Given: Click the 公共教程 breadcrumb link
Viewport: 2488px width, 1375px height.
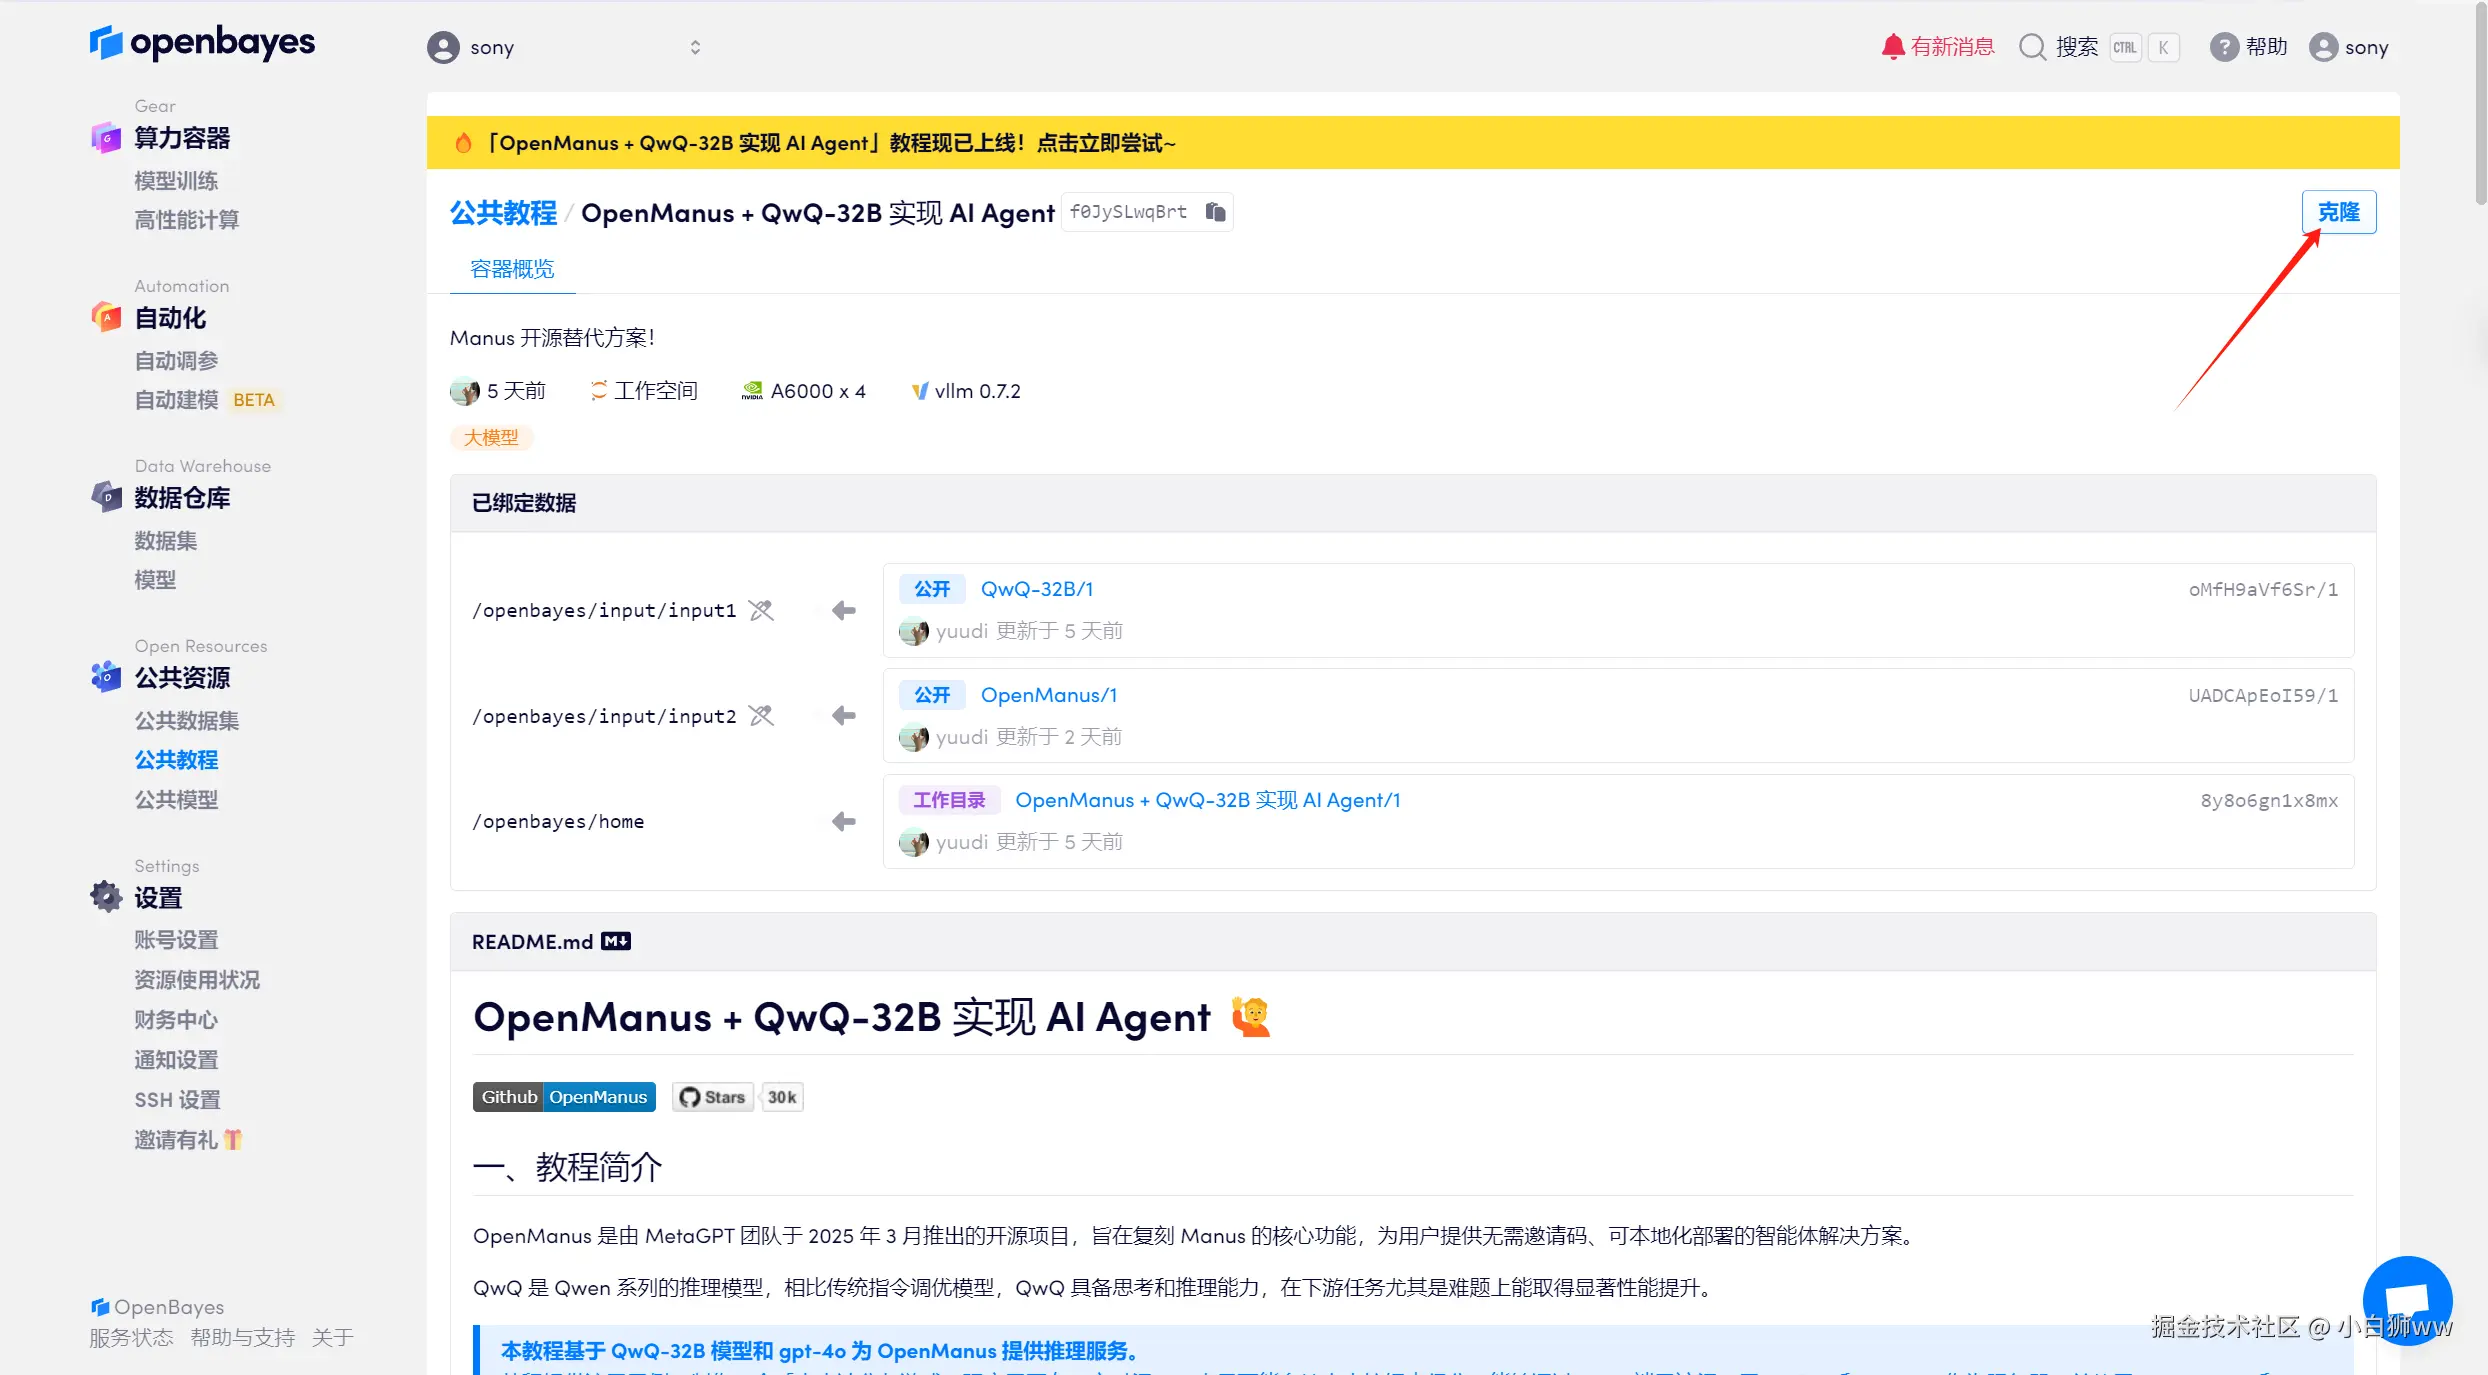Looking at the screenshot, I should coord(503,213).
